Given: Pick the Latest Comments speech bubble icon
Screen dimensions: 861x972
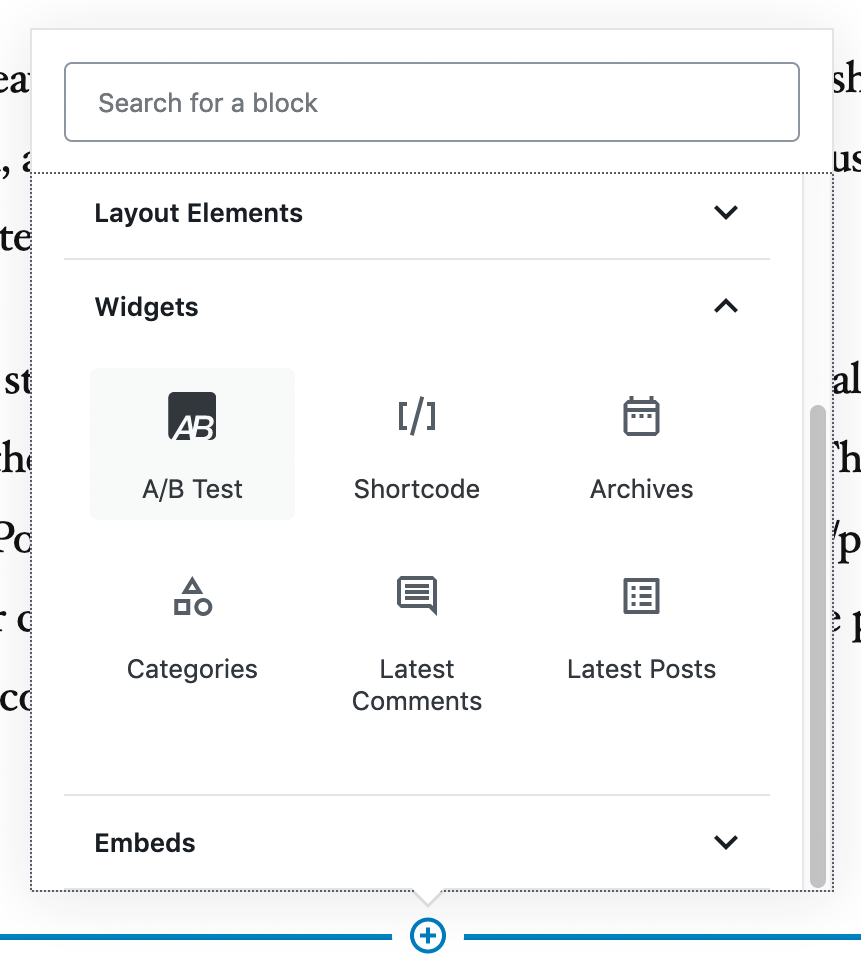Looking at the screenshot, I should point(417,595).
